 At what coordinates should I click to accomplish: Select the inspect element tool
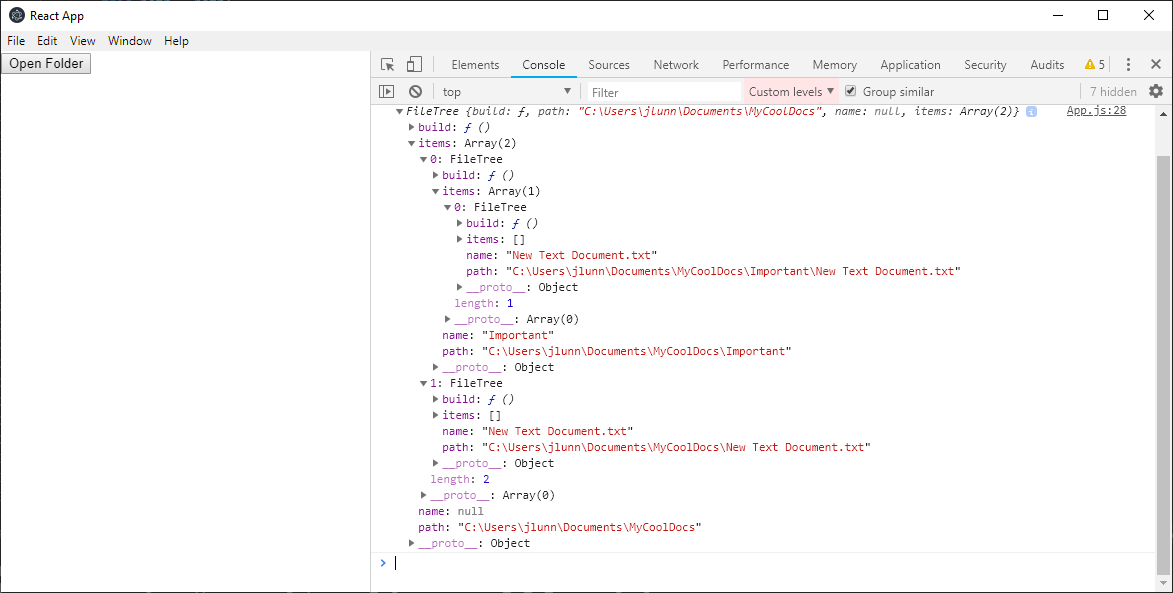(x=387, y=63)
